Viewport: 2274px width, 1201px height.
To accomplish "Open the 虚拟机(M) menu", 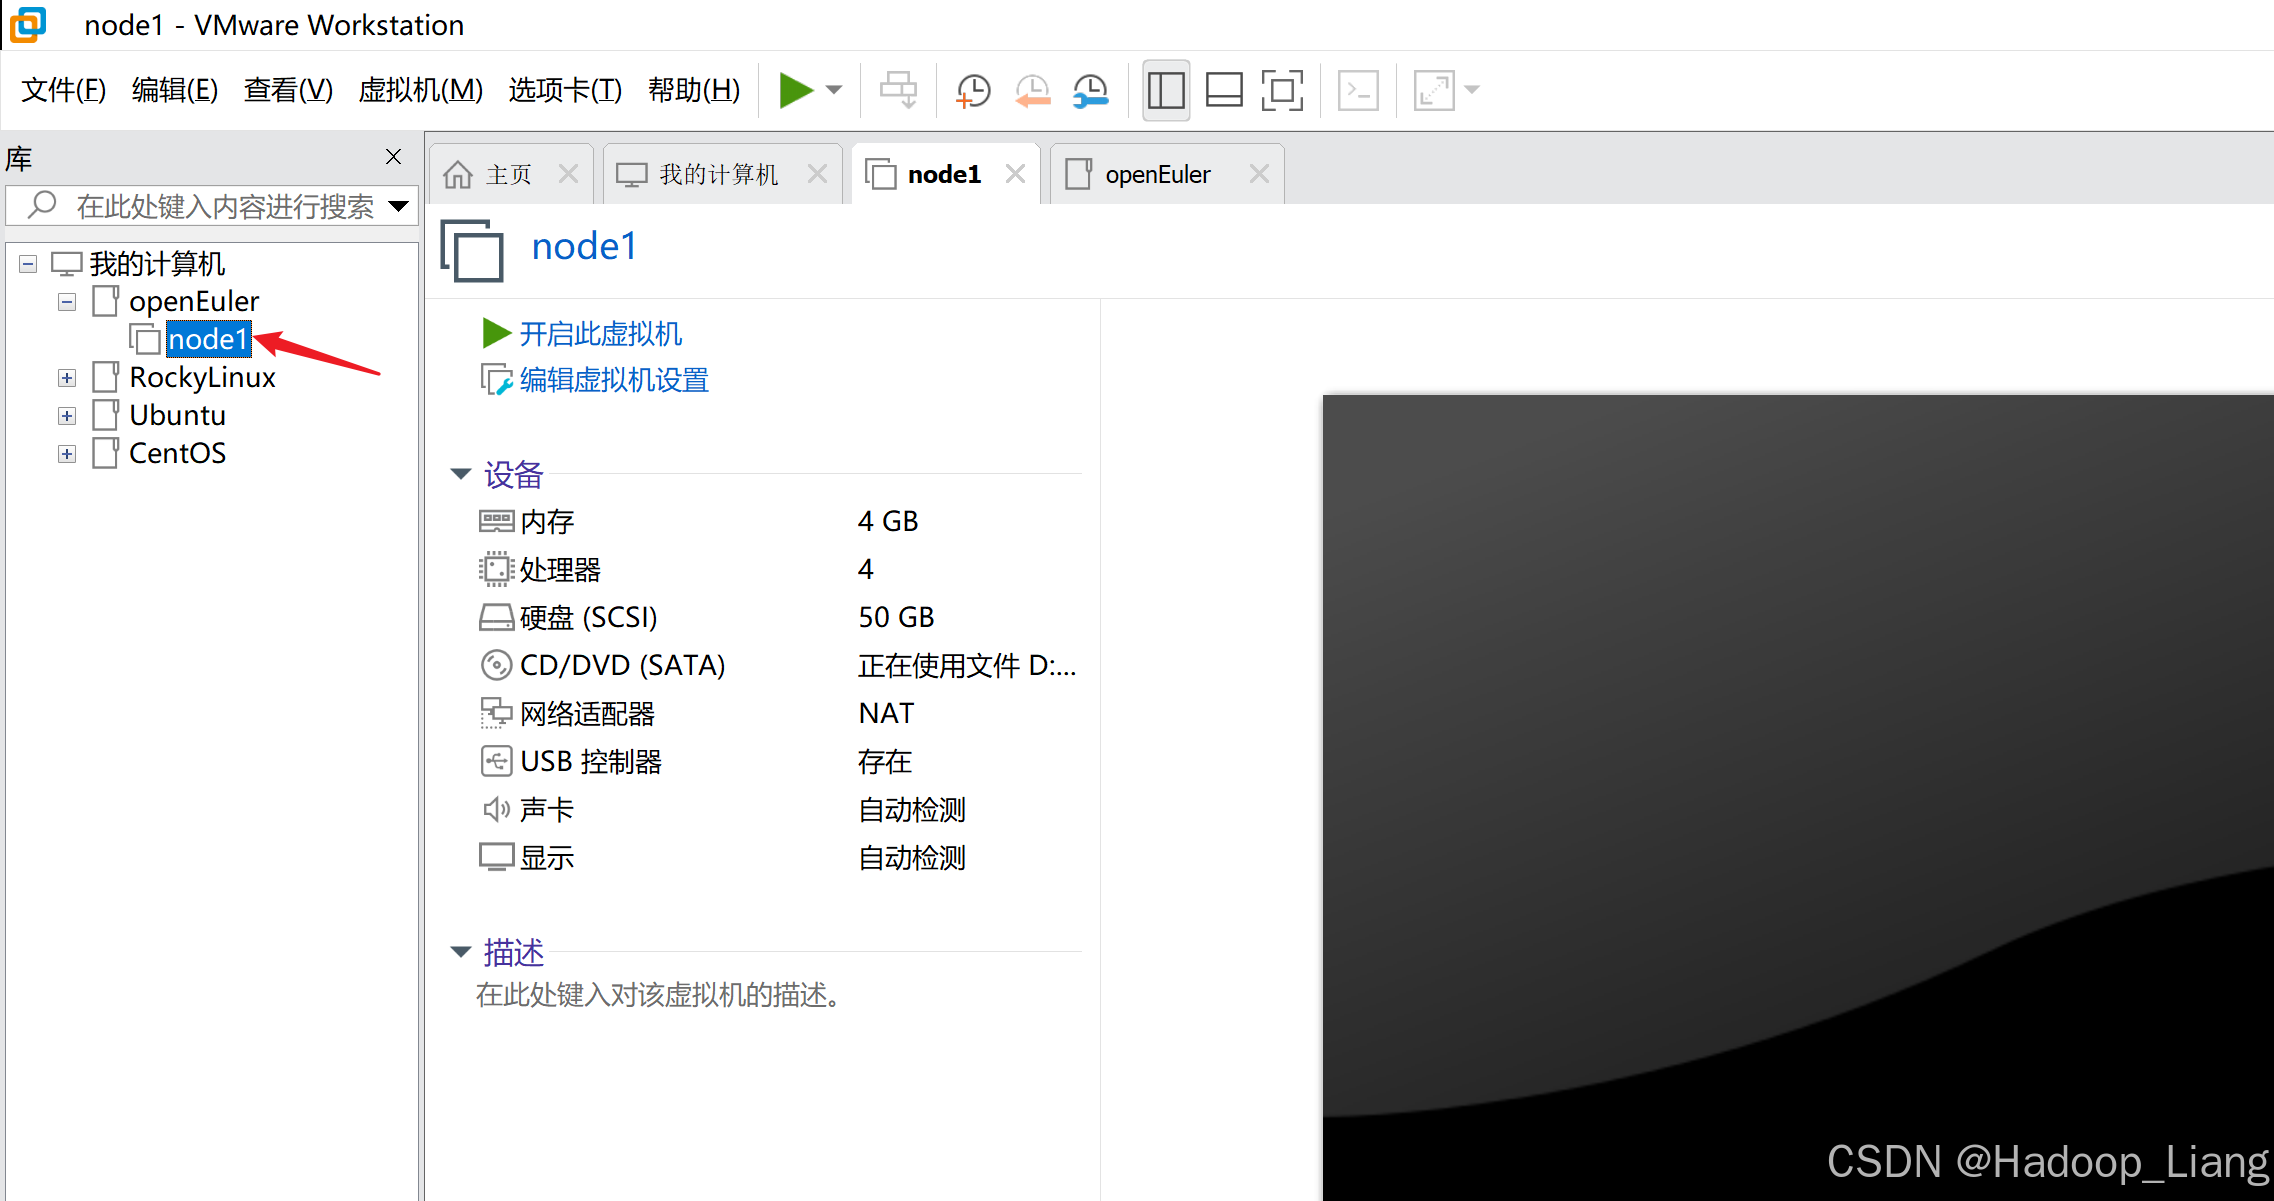I will coord(420,90).
